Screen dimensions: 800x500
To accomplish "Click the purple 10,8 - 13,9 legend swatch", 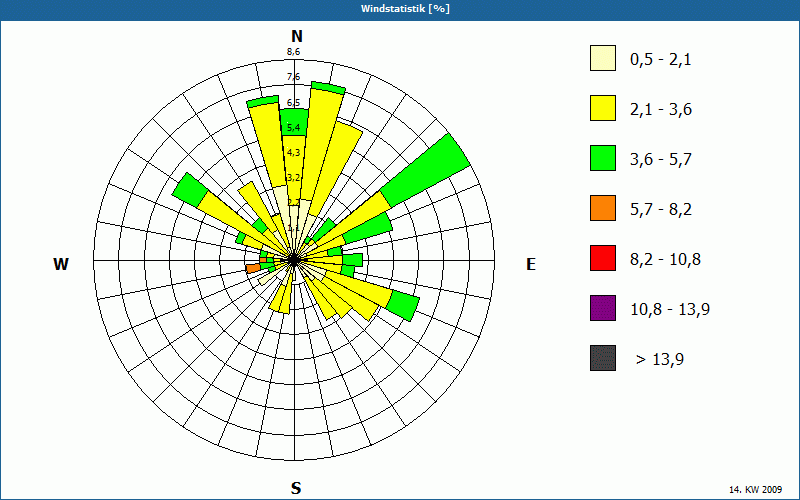I will 603,308.
